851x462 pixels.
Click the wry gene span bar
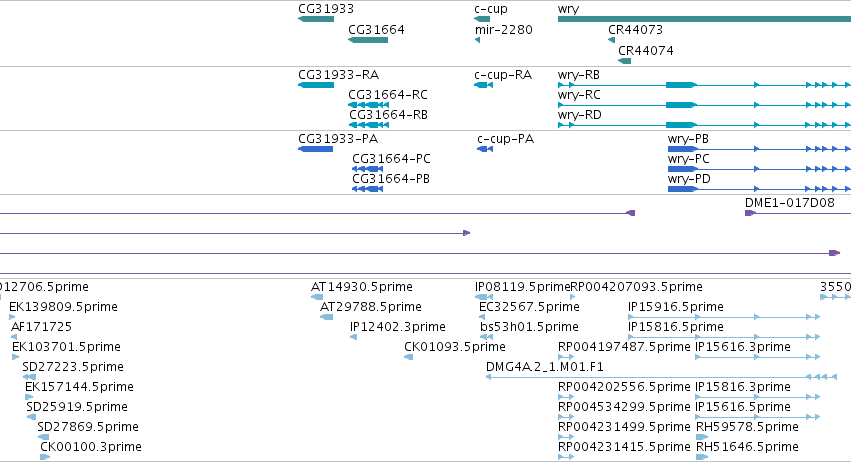(x=704, y=19)
